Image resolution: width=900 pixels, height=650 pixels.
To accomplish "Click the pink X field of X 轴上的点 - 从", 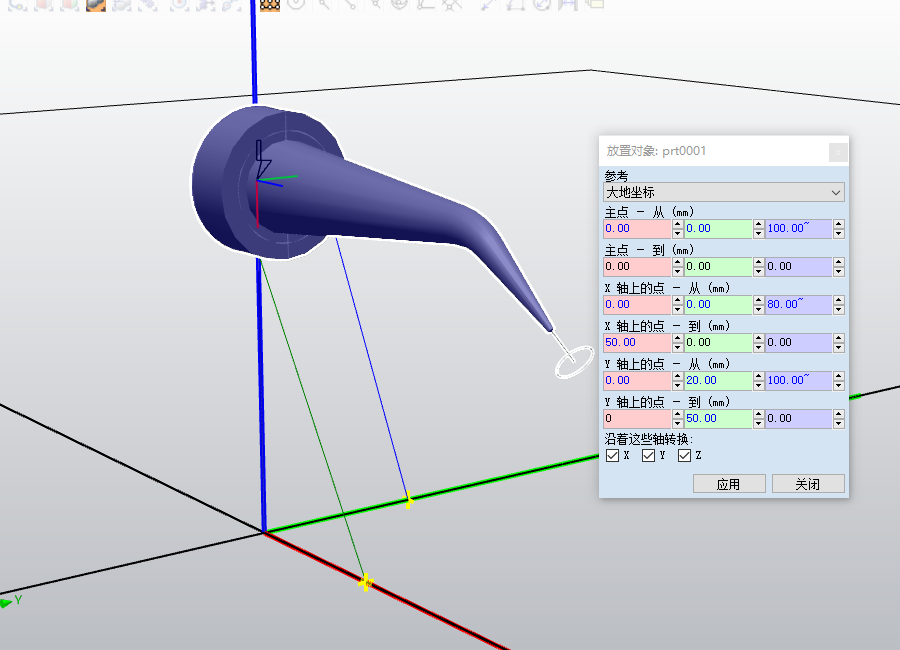I will (x=637, y=304).
